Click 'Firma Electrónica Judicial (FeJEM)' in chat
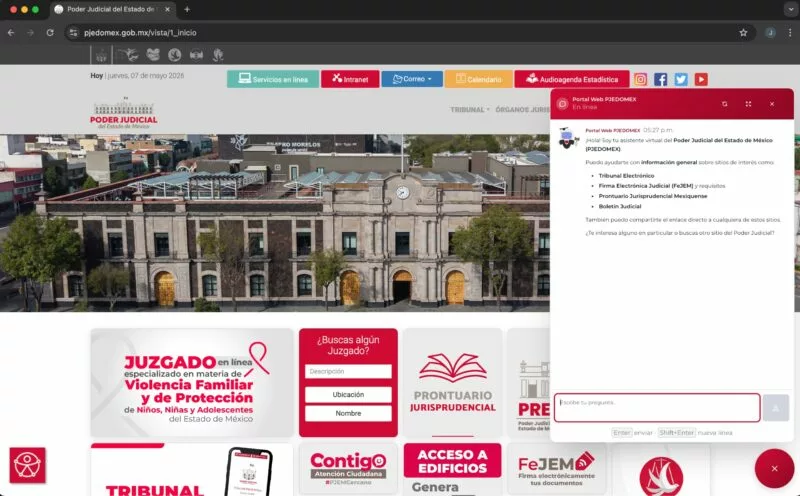The height and width of the screenshot is (496, 800). 645,186
